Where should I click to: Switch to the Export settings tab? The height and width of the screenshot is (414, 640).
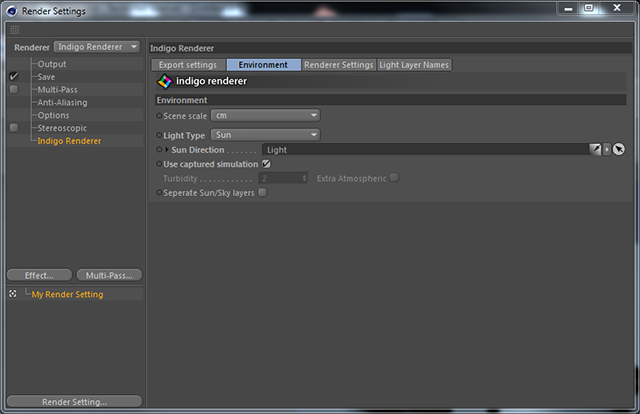coord(188,65)
